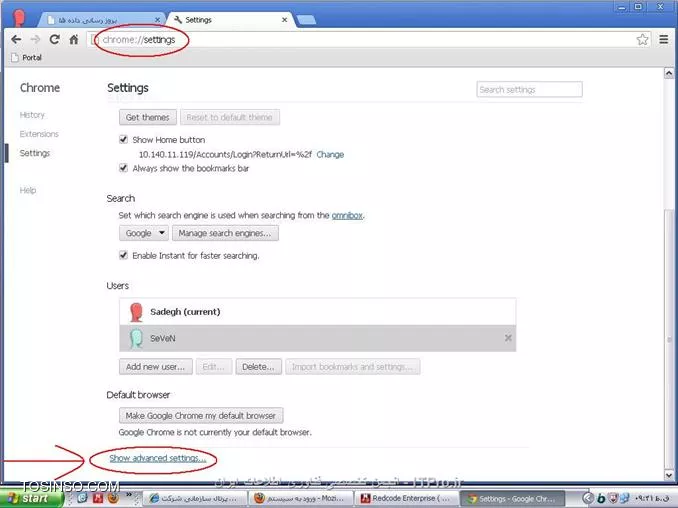Click SeVeN's teal avatar icon
The height and width of the screenshot is (508, 678).
pyautogui.click(x=136, y=339)
